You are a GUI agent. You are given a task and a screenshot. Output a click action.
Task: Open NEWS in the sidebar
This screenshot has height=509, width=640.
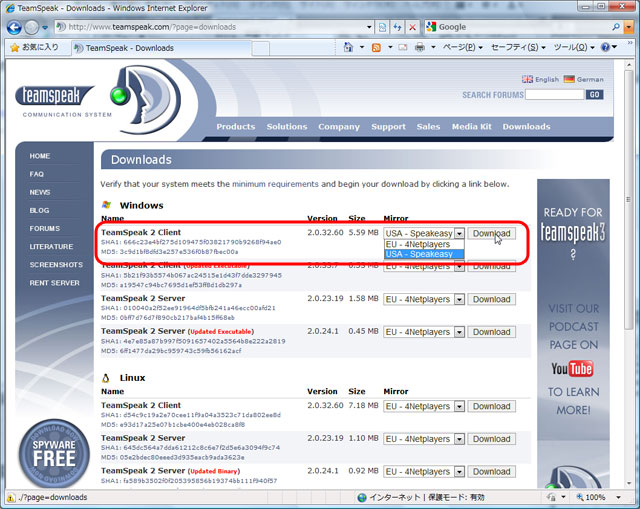pos(40,192)
